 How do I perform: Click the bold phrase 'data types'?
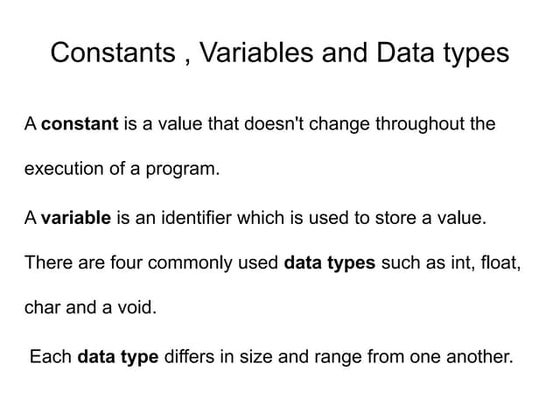329,264
